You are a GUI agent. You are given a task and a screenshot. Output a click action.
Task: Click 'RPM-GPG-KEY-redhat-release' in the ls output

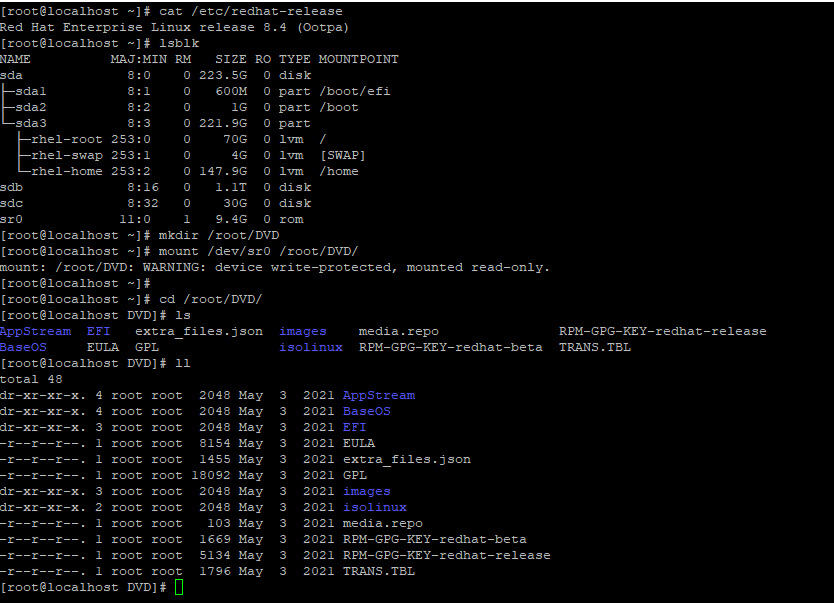662,331
